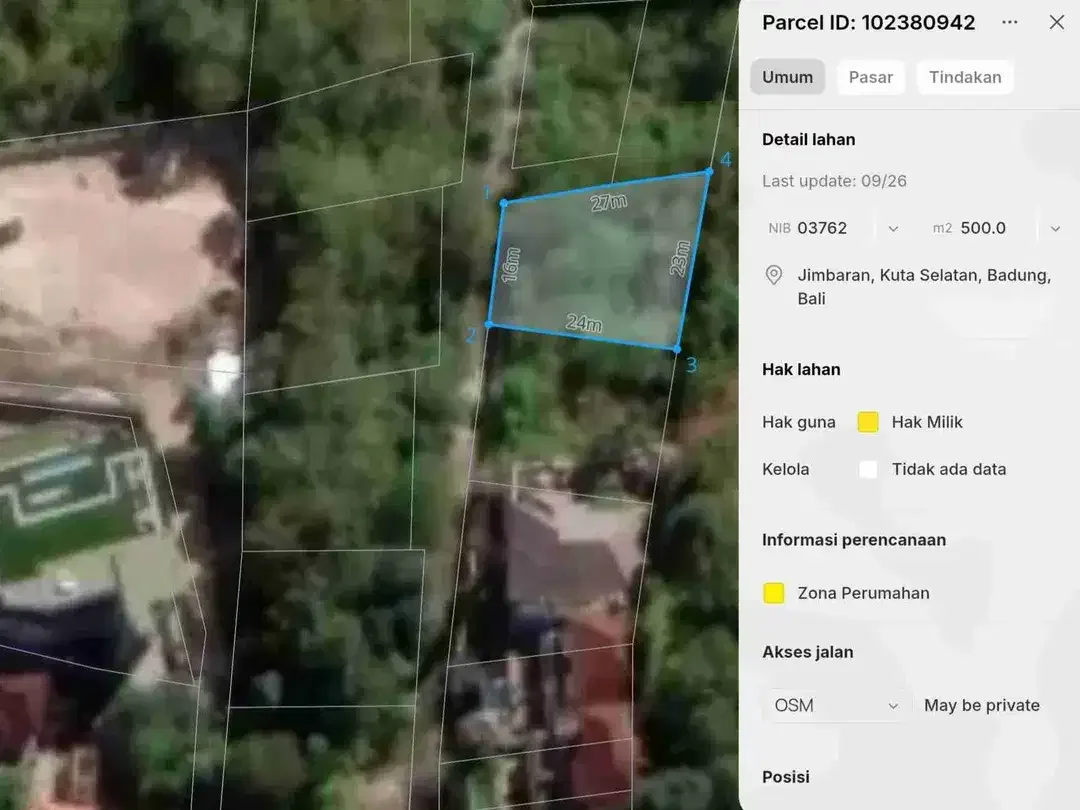Open the three-dot more options menu
This screenshot has height=810, width=1080.
pyautogui.click(x=1010, y=22)
